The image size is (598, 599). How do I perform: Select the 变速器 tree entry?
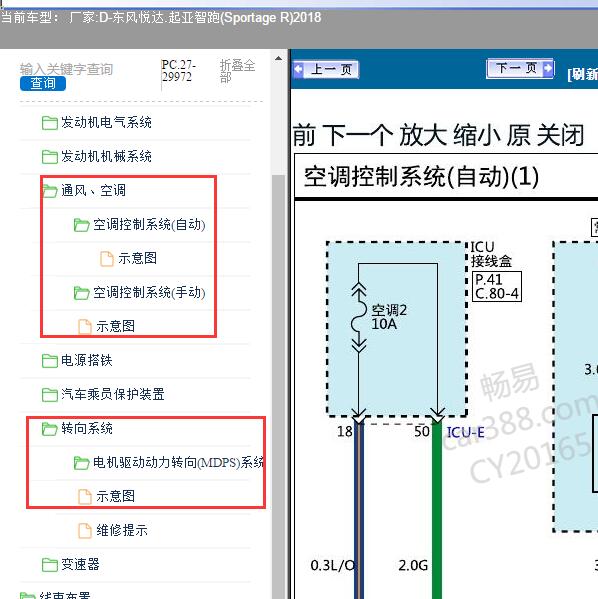[x=80, y=564]
